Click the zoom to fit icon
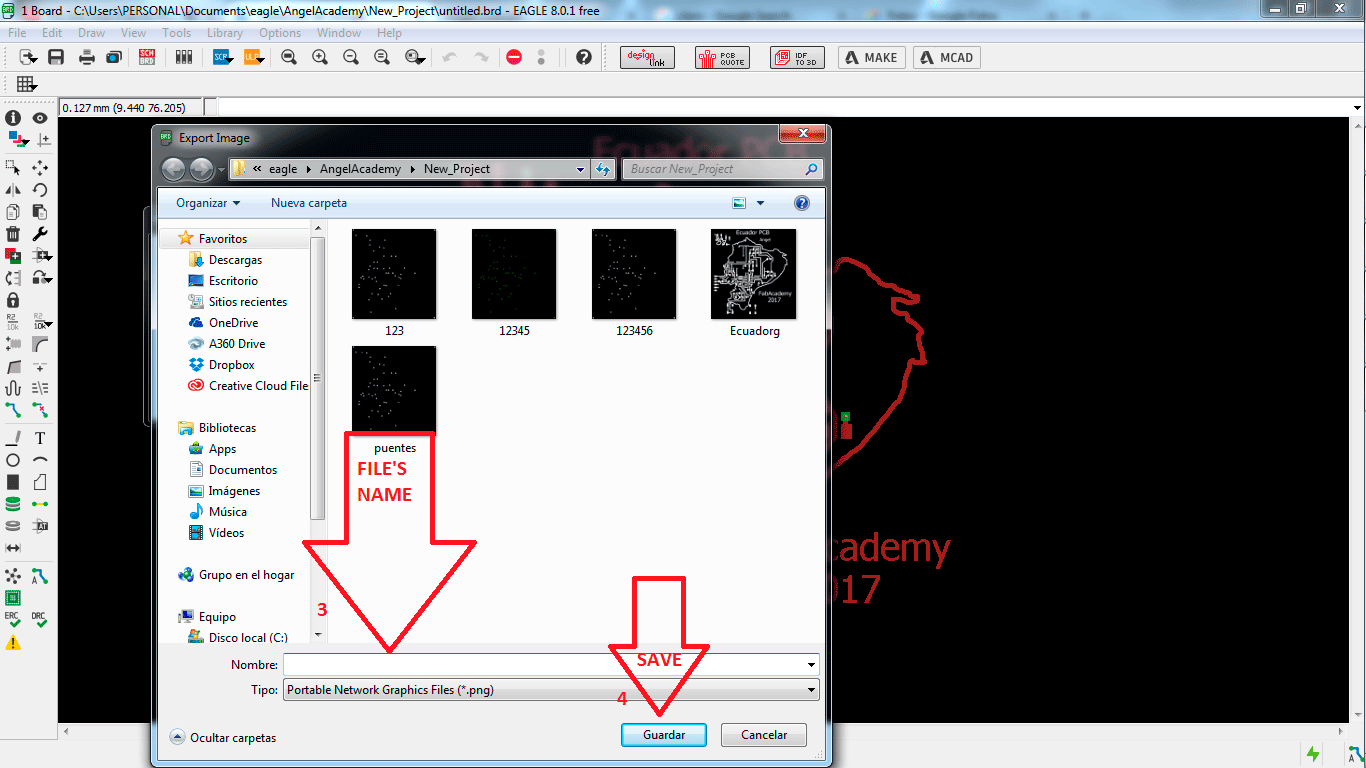 pyautogui.click(x=289, y=57)
